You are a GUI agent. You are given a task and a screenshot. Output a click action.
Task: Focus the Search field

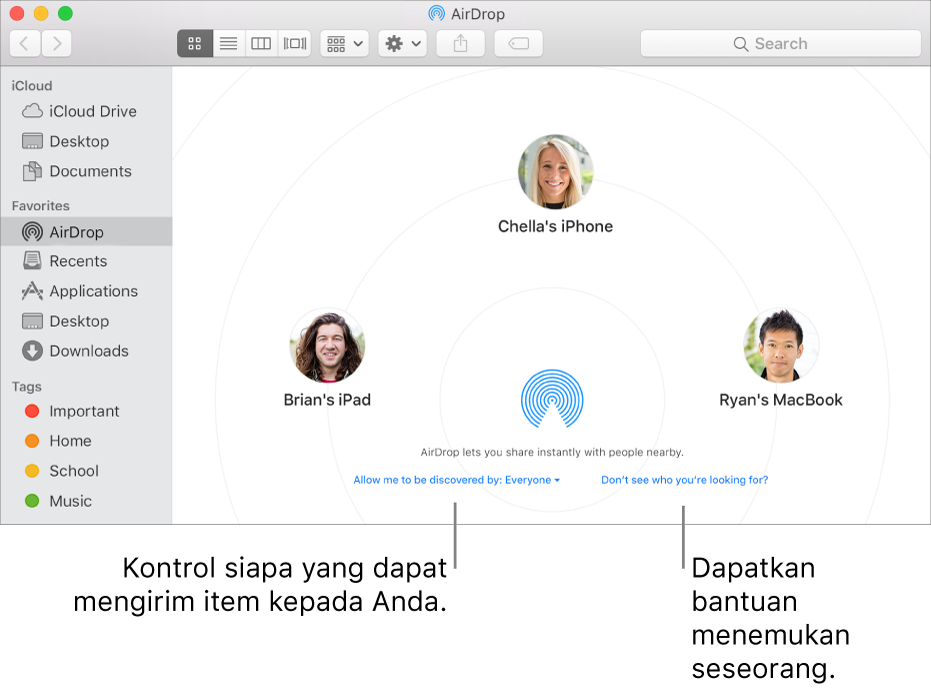pos(781,43)
